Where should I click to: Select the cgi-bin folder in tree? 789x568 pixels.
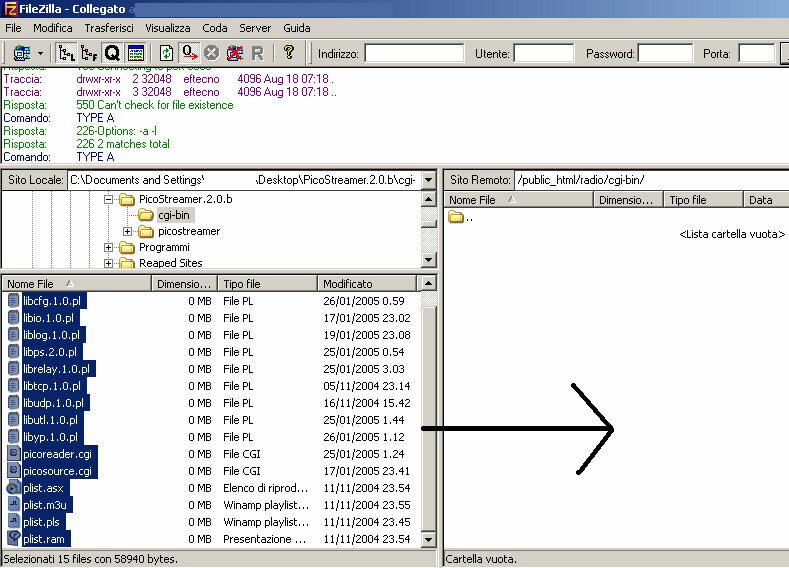point(174,215)
